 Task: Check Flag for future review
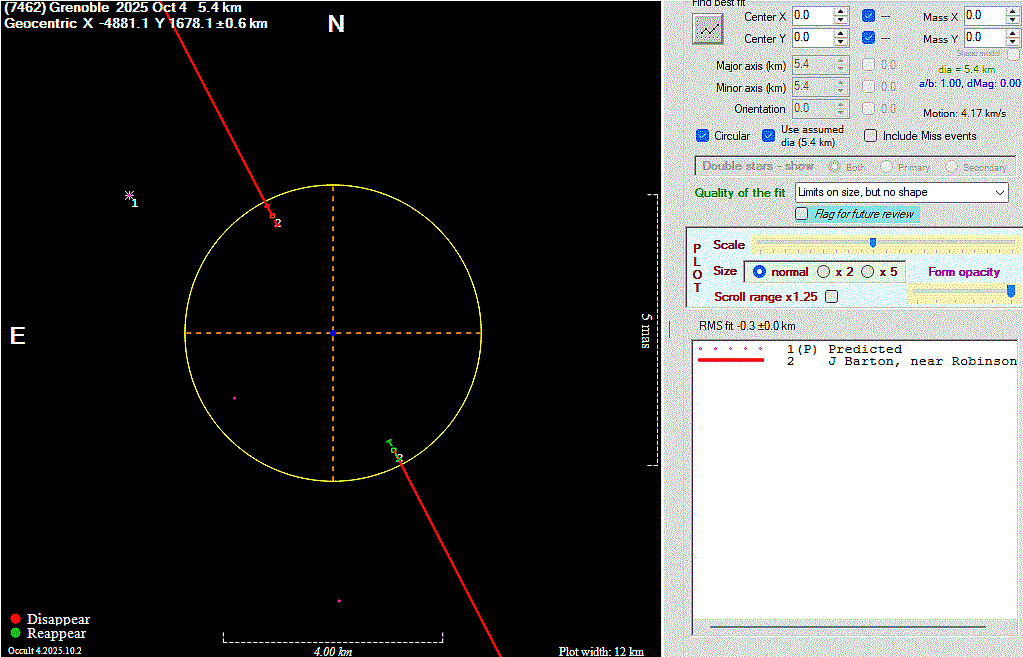click(x=802, y=214)
